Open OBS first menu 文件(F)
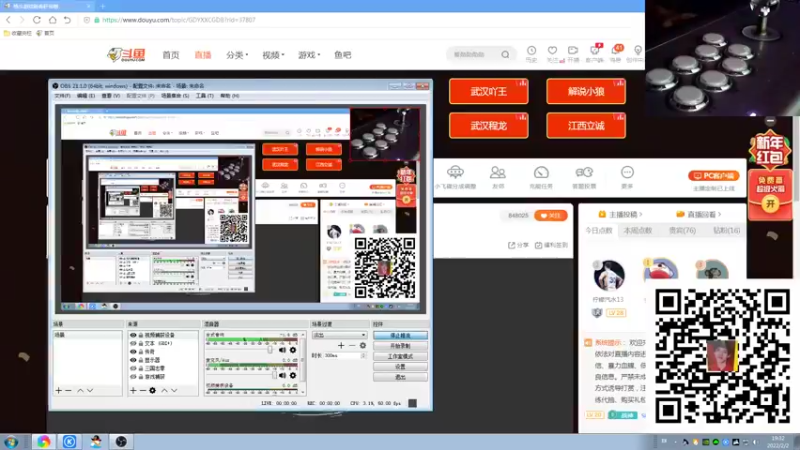This screenshot has height=450, width=800. tap(62, 96)
